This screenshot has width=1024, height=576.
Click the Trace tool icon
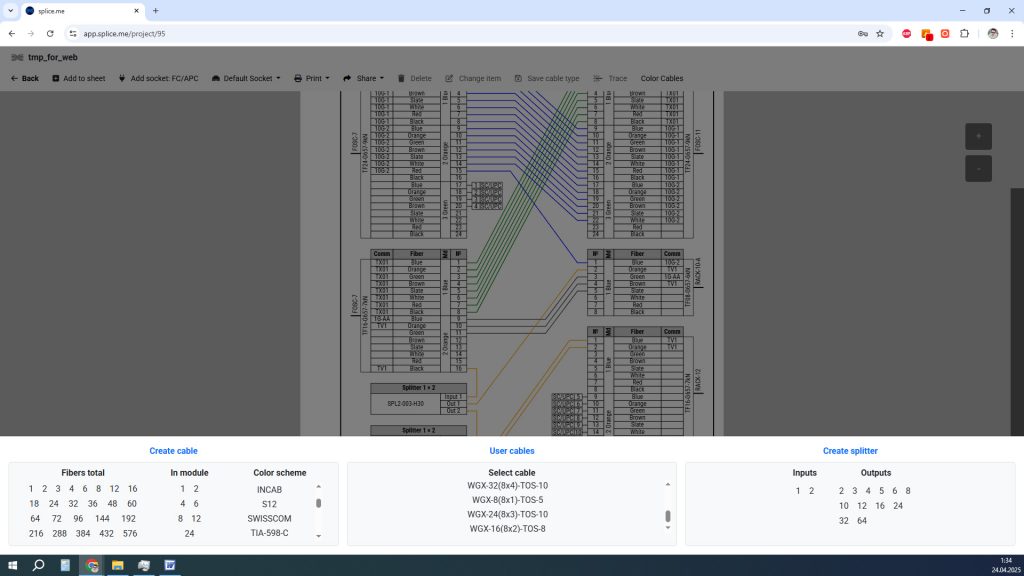(598, 78)
